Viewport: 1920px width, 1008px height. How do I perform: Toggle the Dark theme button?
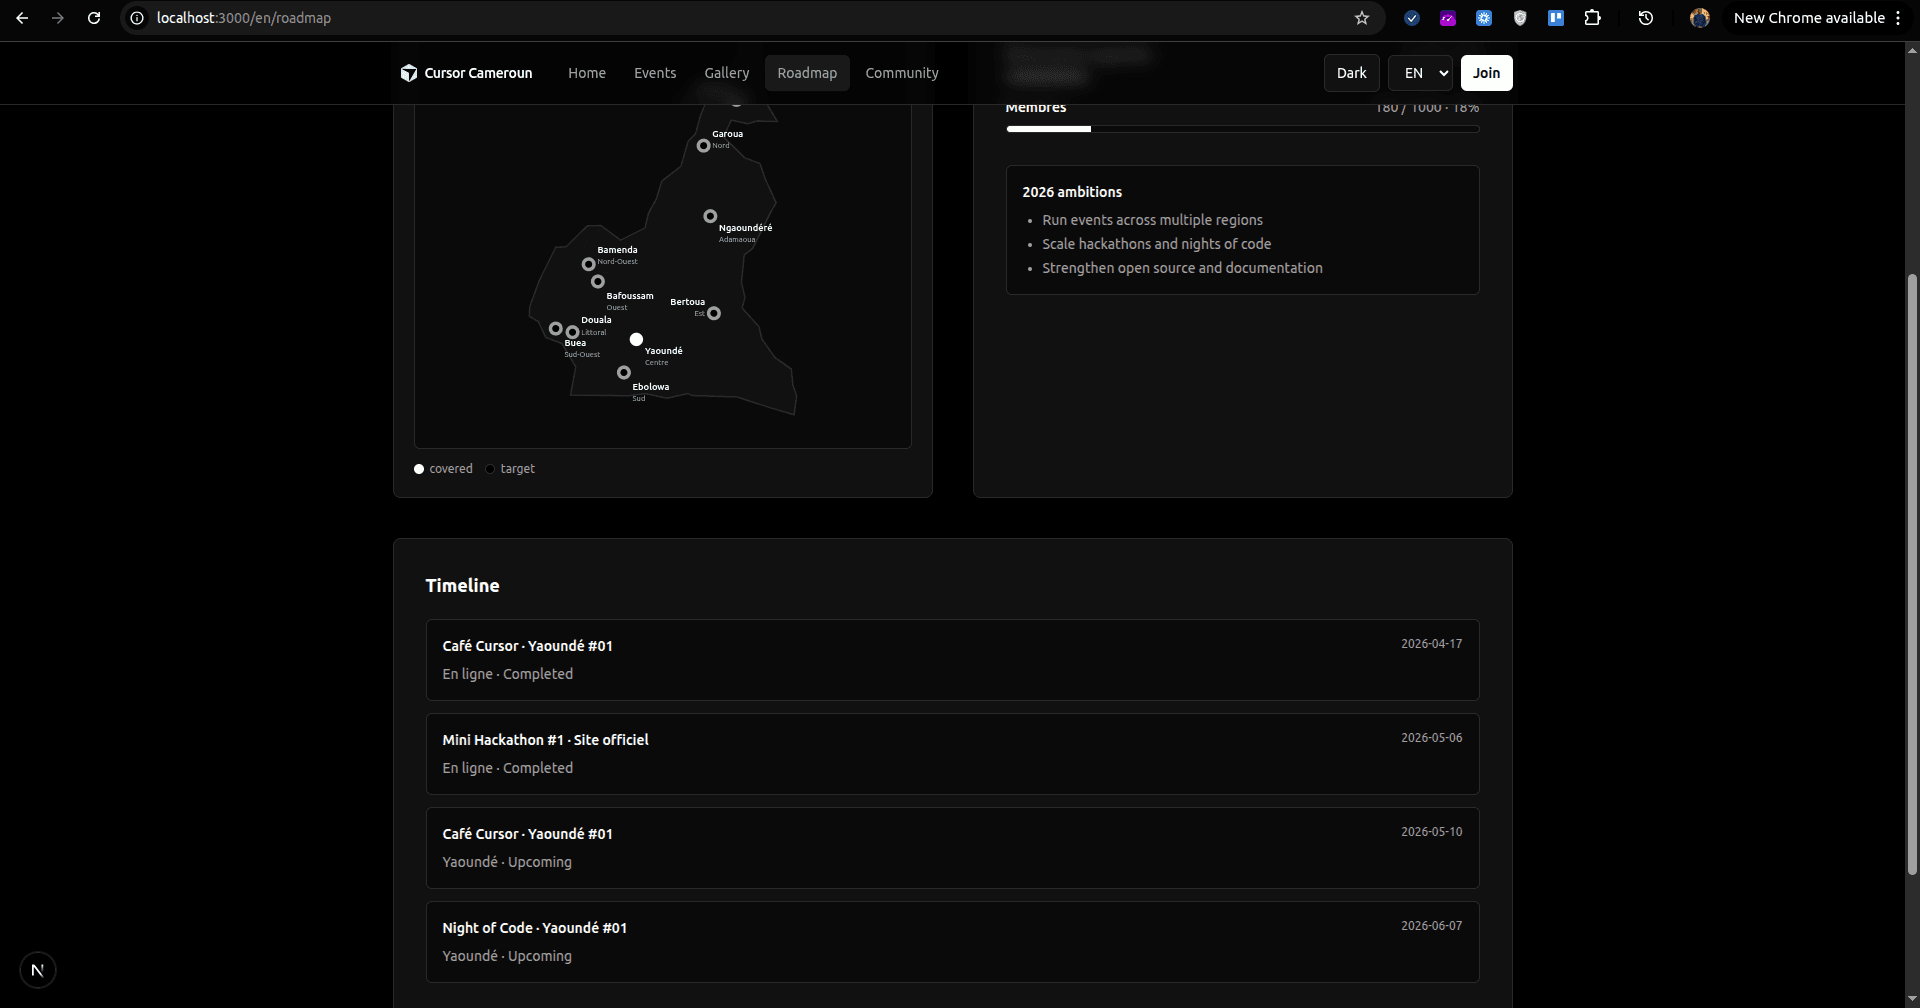[1352, 73]
